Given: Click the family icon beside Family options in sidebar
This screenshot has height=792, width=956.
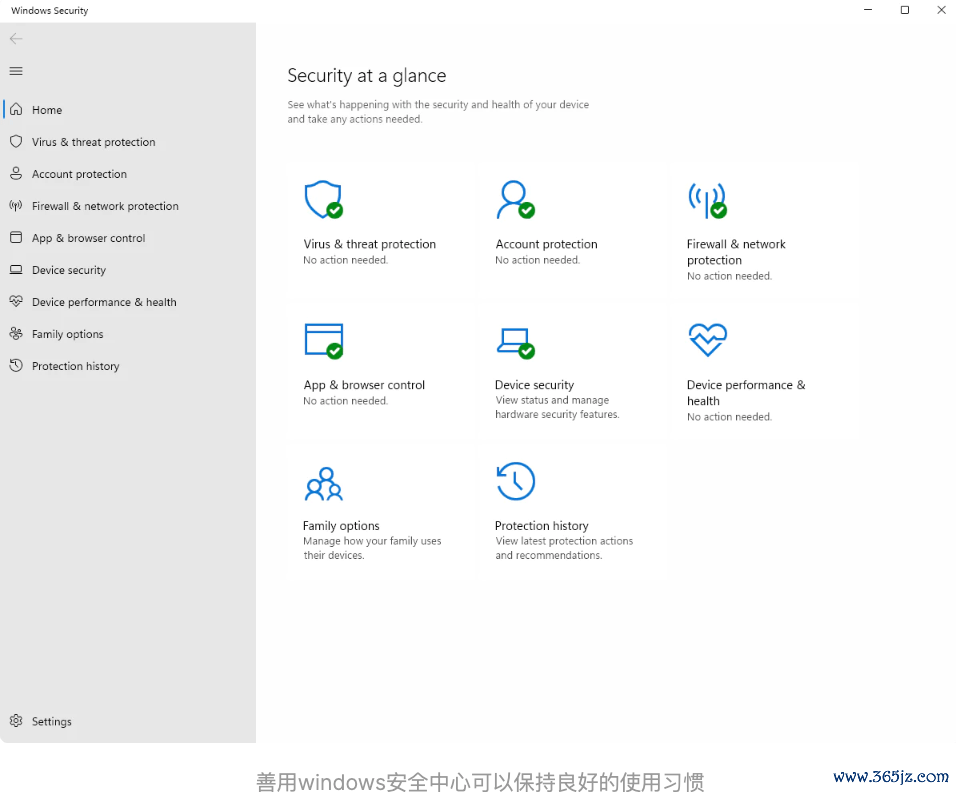Looking at the screenshot, I should click(x=16, y=334).
